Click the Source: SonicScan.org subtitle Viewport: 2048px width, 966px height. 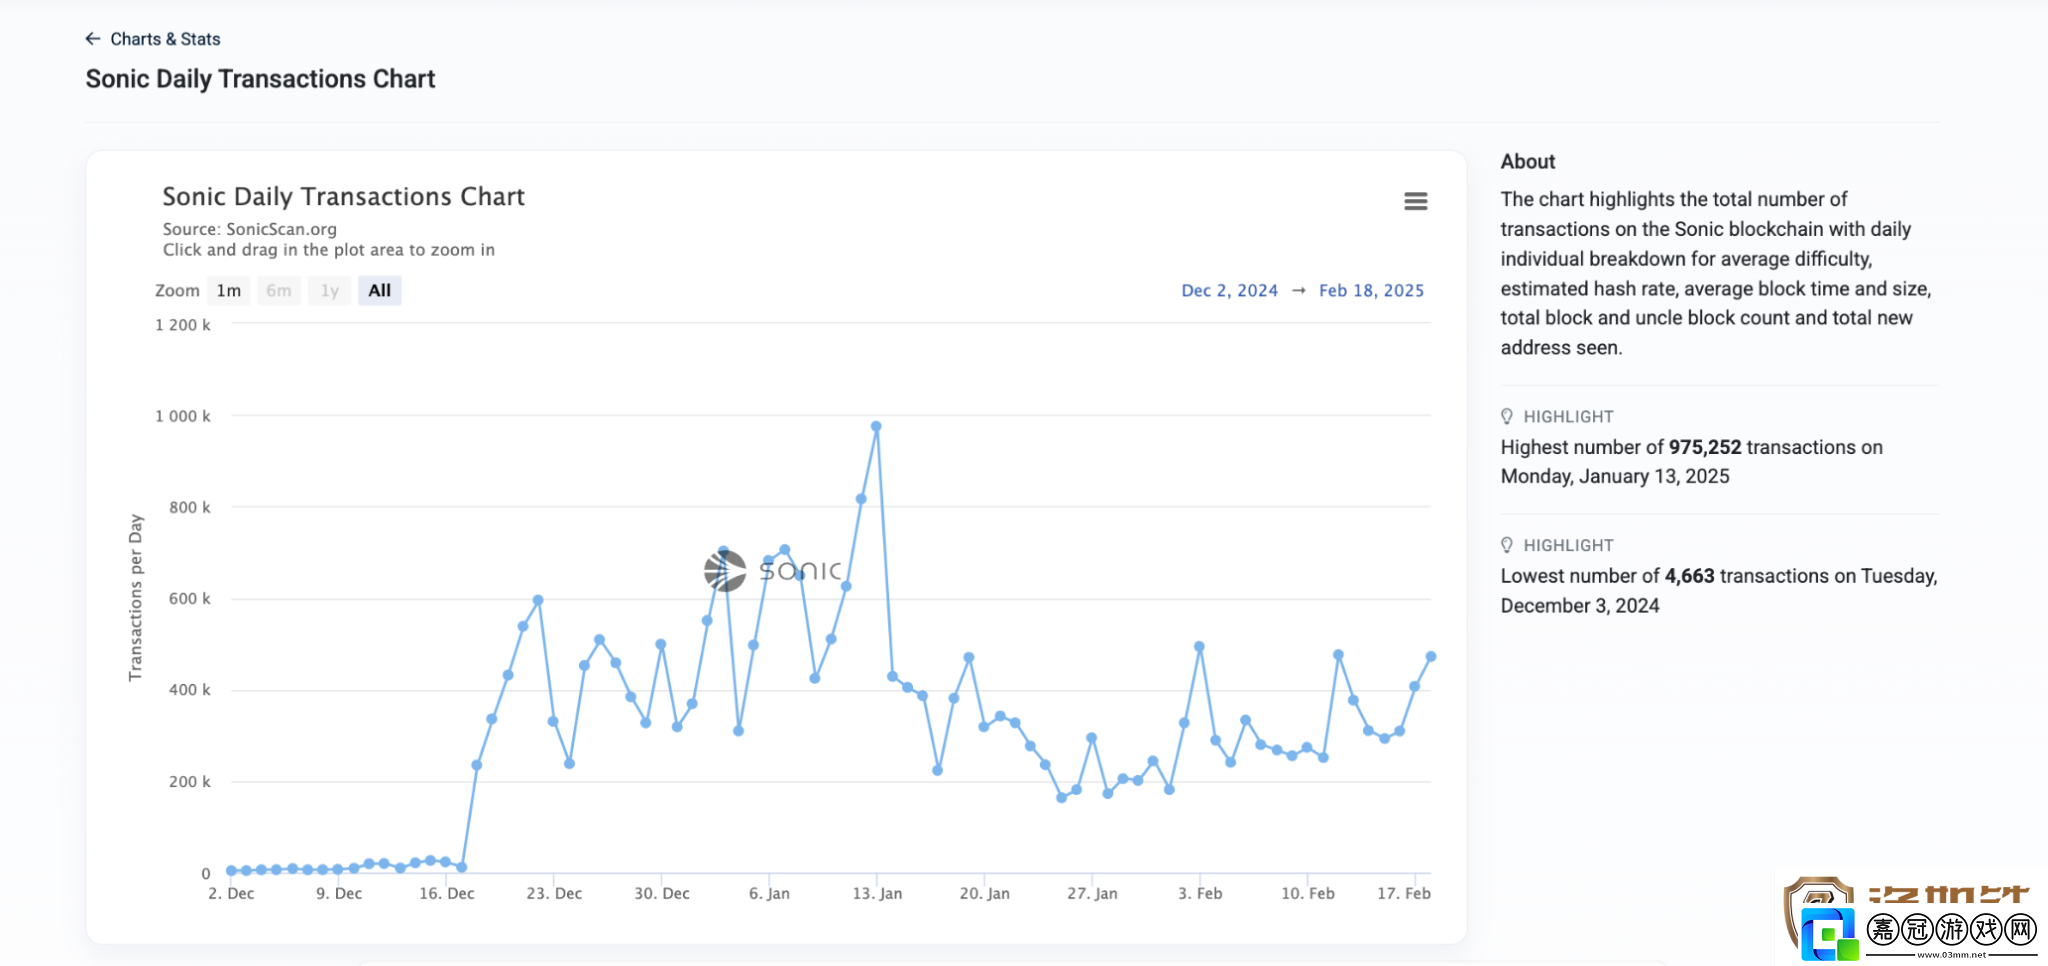[250, 229]
